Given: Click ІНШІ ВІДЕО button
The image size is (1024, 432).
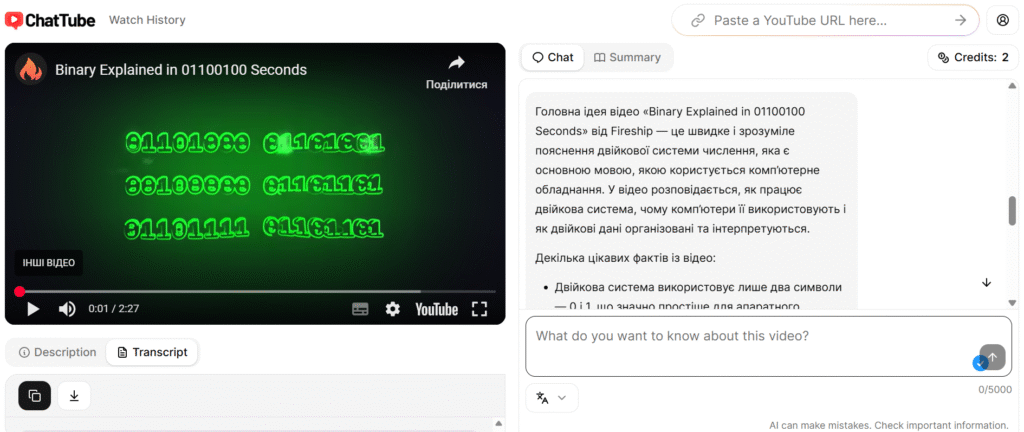Looking at the screenshot, I should 49,263.
